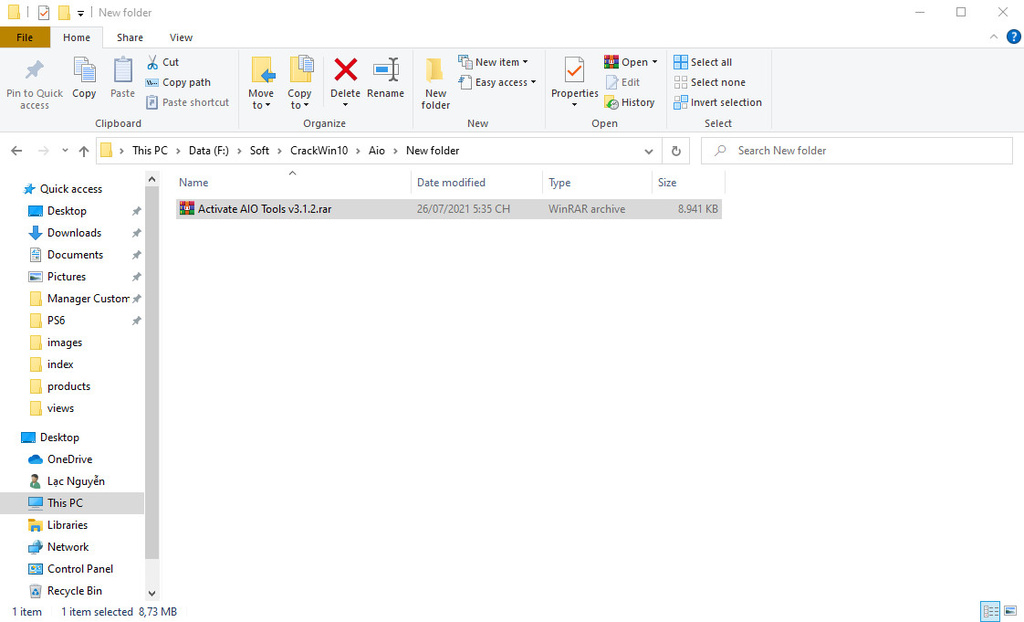Screen dimensions: 1024x622
Task: Select Activate AIO Tools v3.1.2.rar file
Action: (x=449, y=209)
